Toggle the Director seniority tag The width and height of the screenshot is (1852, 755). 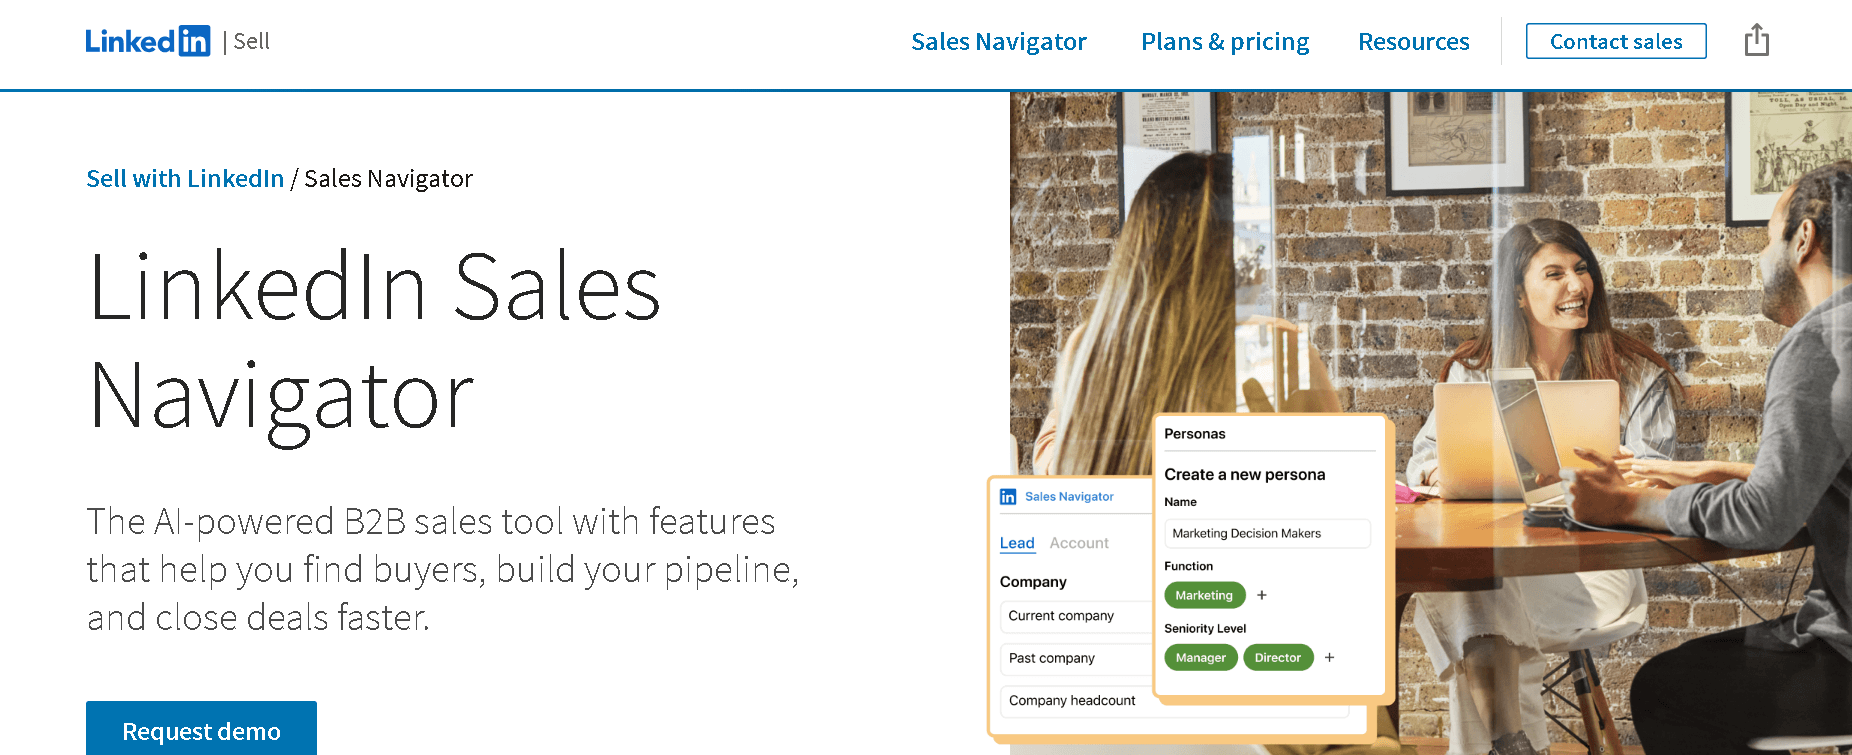point(1278,657)
